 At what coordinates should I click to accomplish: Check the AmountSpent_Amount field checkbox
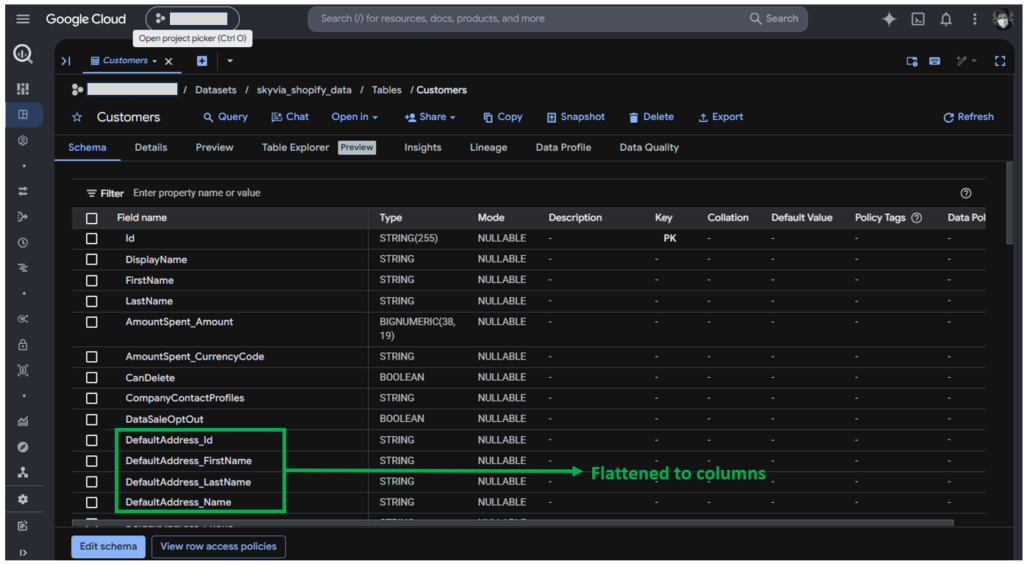[x=91, y=322]
